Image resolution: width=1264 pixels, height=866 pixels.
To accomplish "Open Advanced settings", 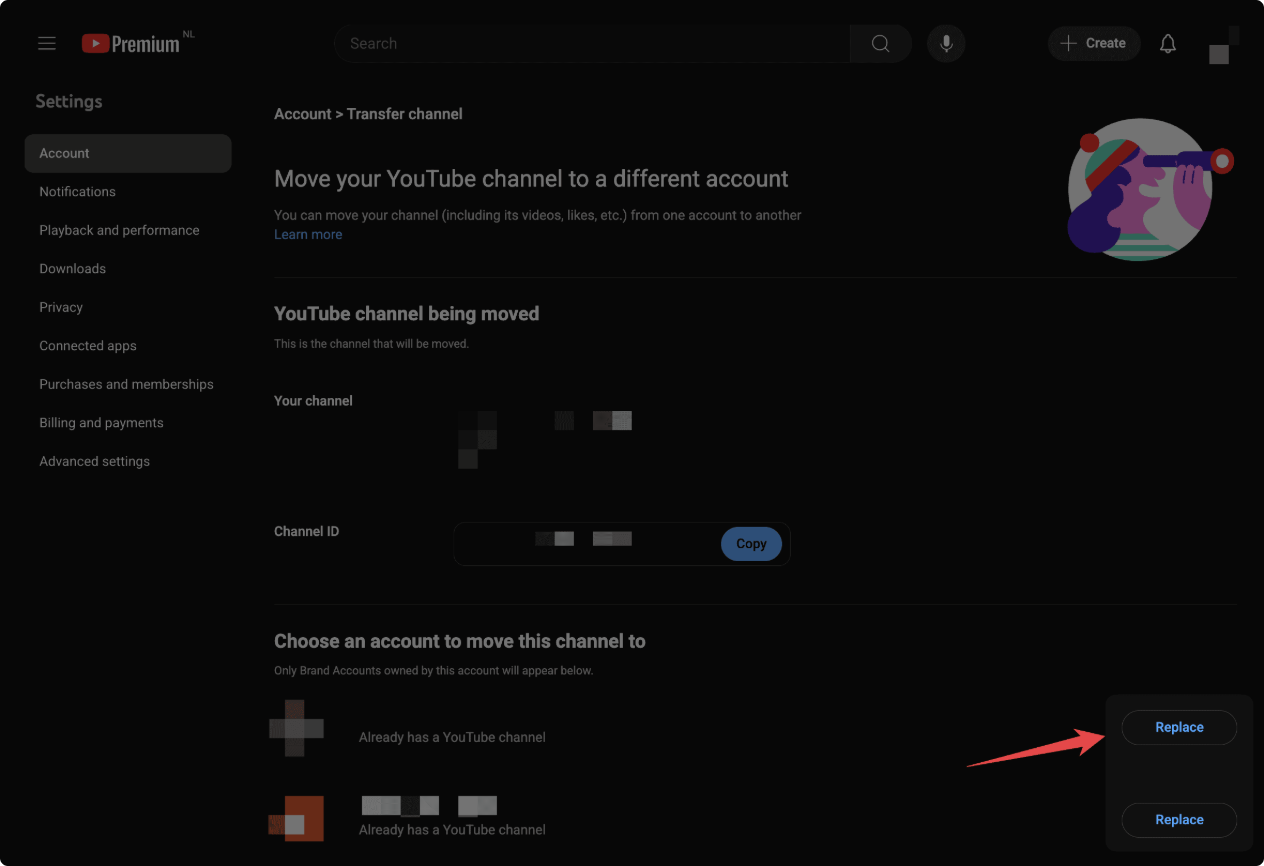I will coord(95,461).
